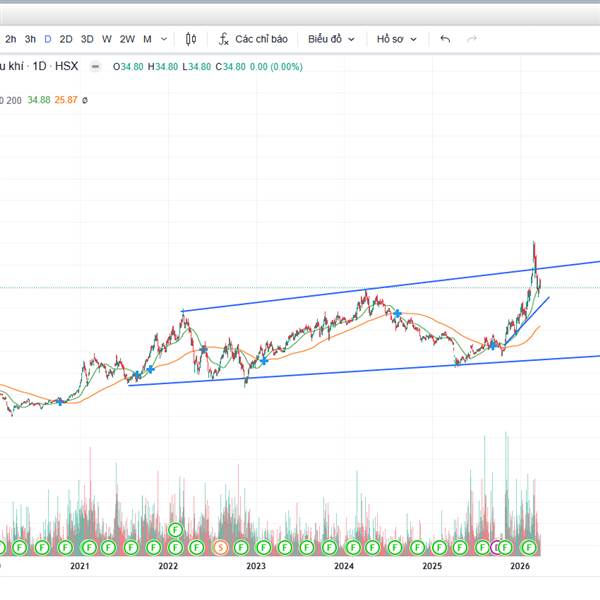
Task: Click the 1D · HSX symbol legend
Action: (55, 66)
